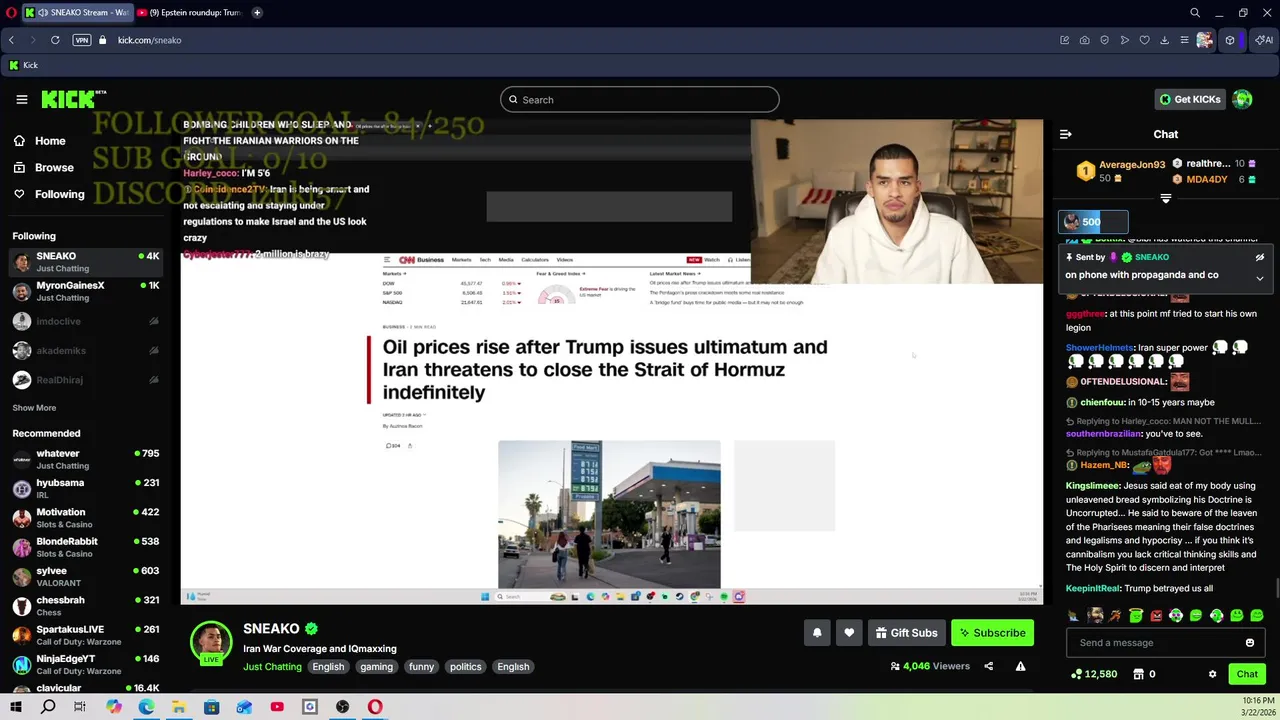Click the channel points balance 12,580
This screenshot has height=720, width=1280.
(x=1093, y=674)
